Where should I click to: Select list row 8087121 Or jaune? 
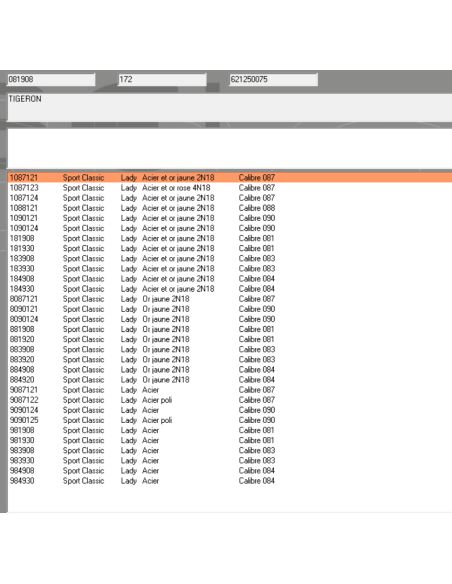coord(230,299)
